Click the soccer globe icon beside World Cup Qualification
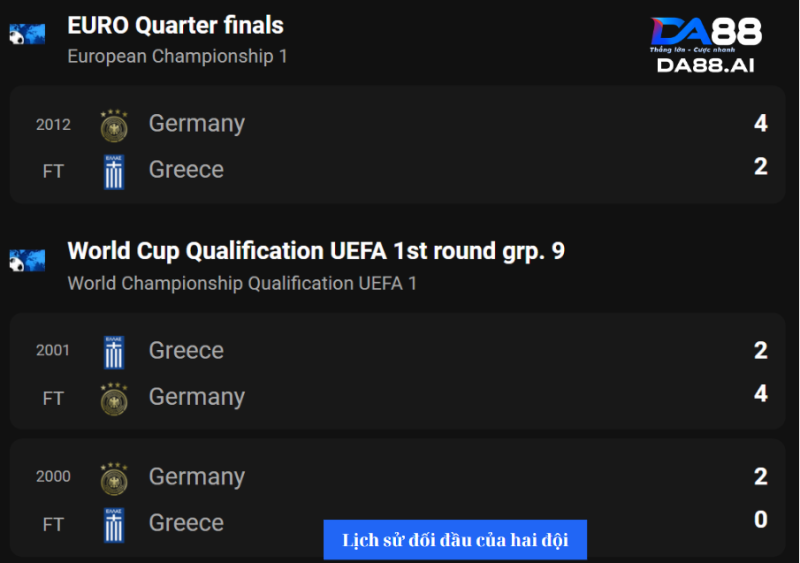This screenshot has width=800, height=563. click(27, 260)
